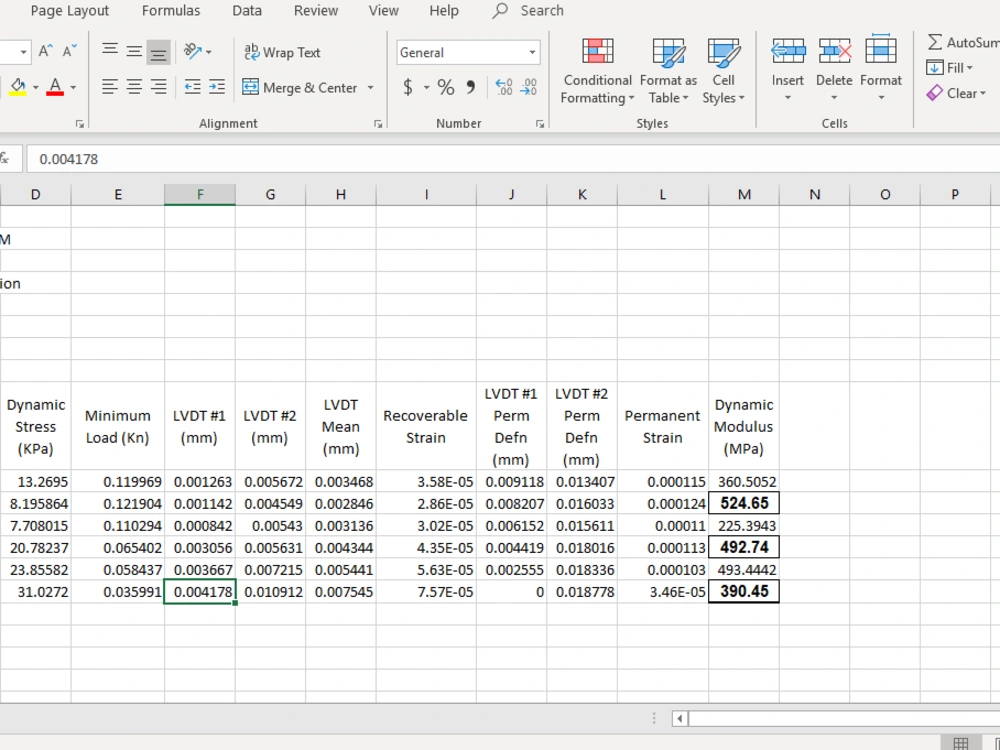Apply accounting number format dollar sign

point(408,87)
